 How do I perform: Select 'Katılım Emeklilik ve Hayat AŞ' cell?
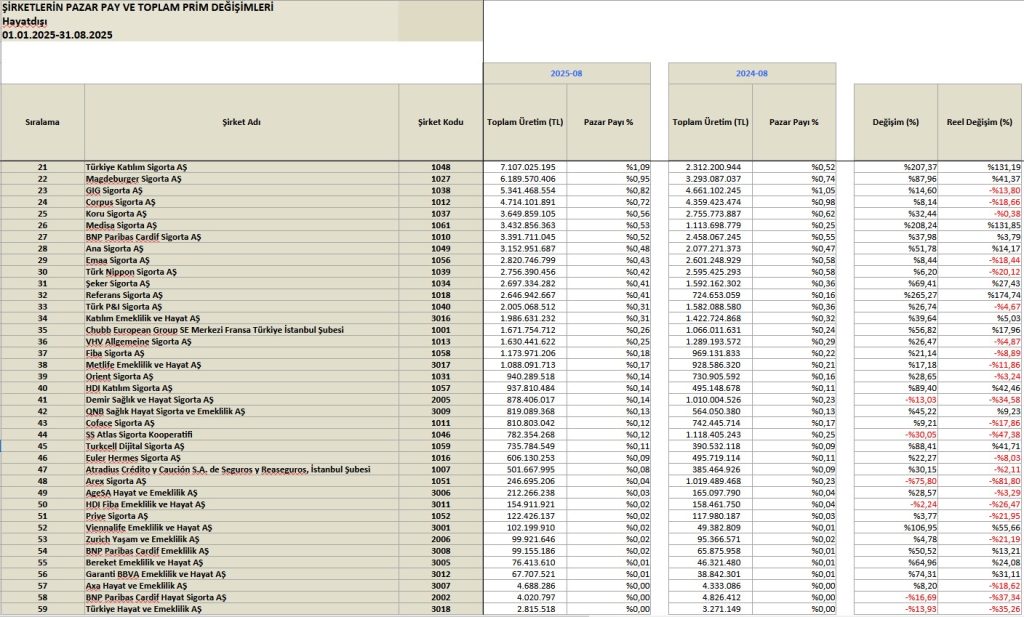[x=241, y=319]
